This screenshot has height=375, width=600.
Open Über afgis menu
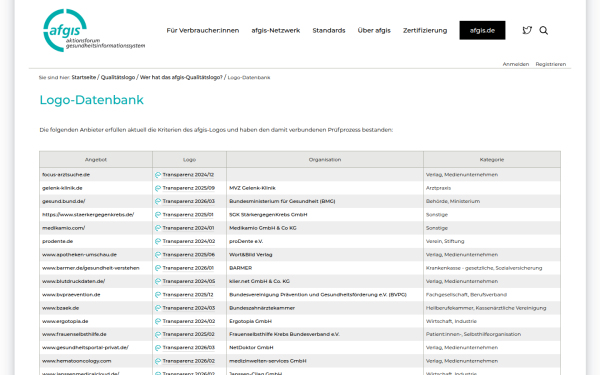[x=374, y=30]
